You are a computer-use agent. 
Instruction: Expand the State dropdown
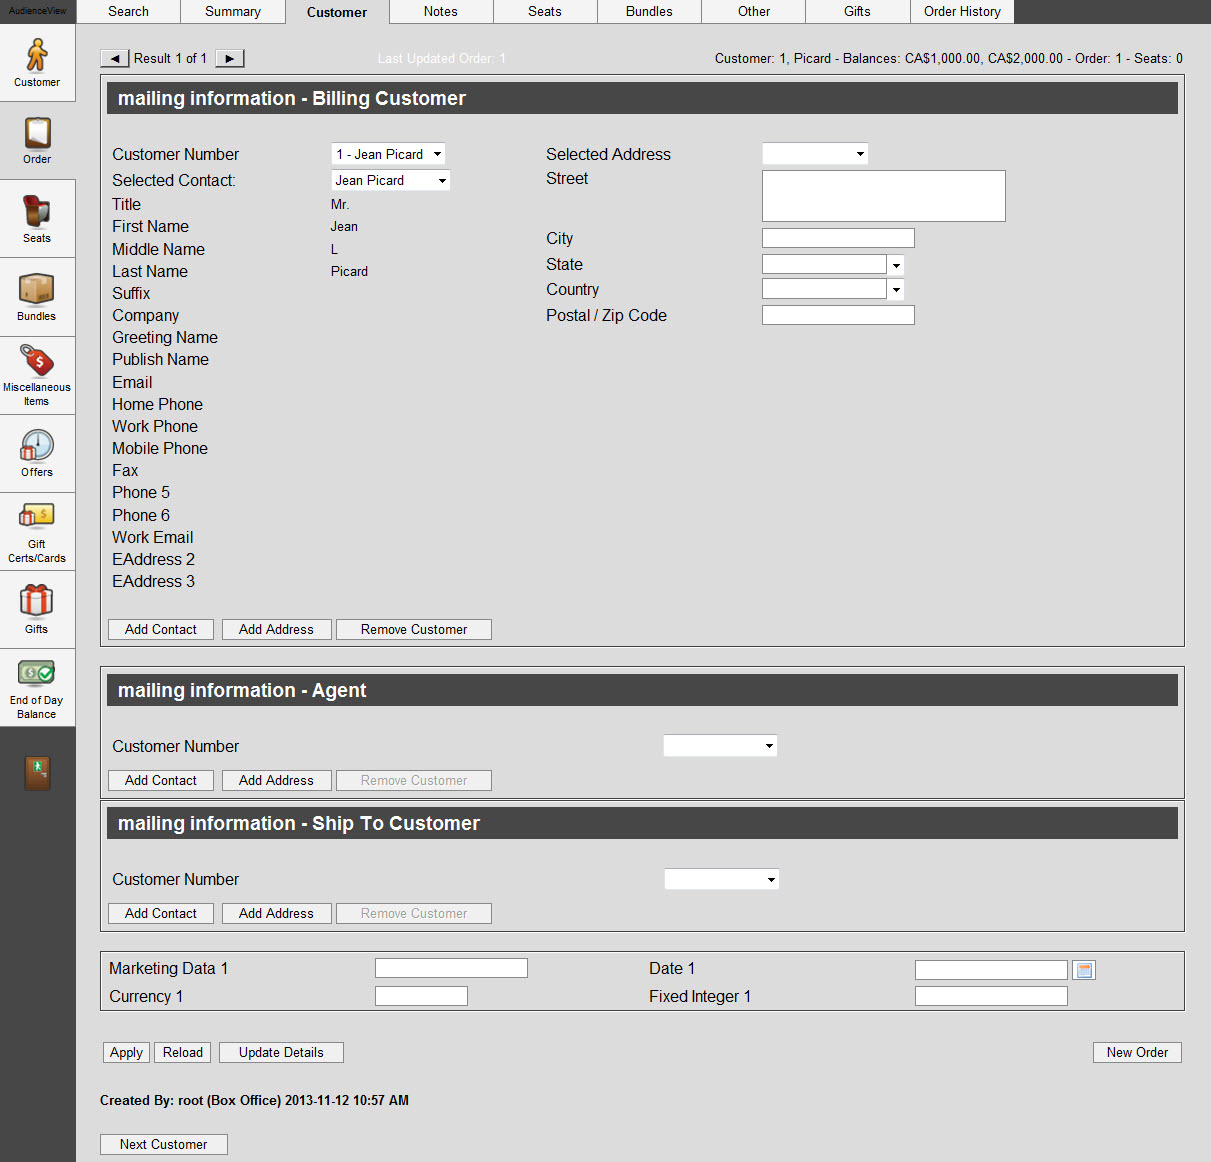(x=896, y=265)
